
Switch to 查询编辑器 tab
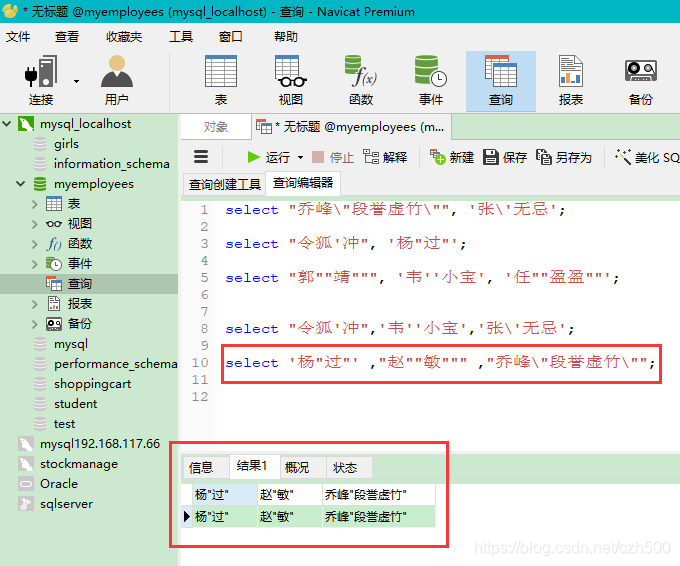point(303,183)
